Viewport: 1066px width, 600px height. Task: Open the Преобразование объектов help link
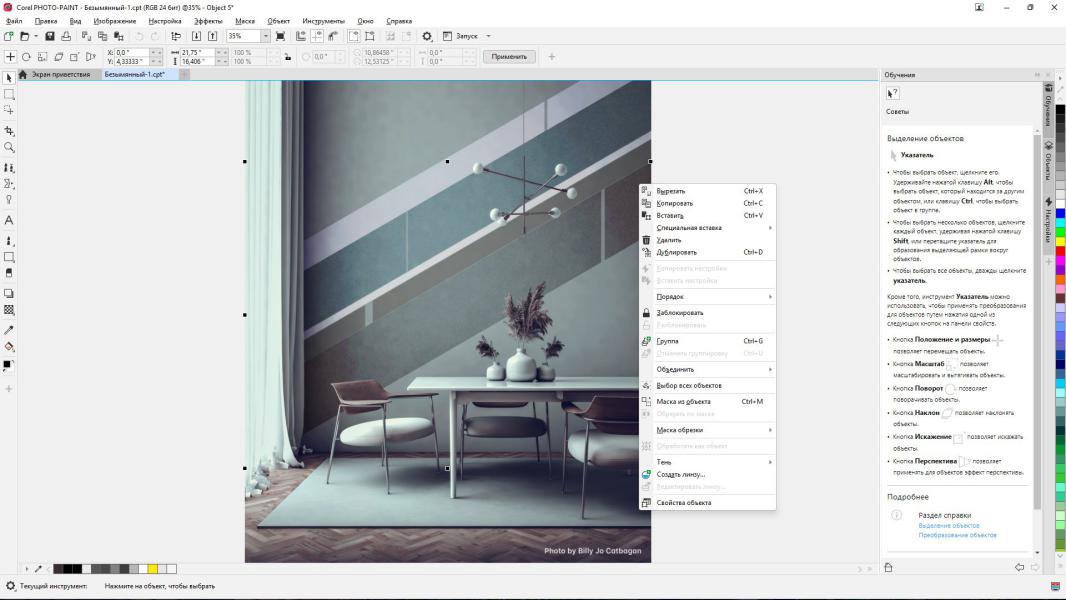(957, 535)
